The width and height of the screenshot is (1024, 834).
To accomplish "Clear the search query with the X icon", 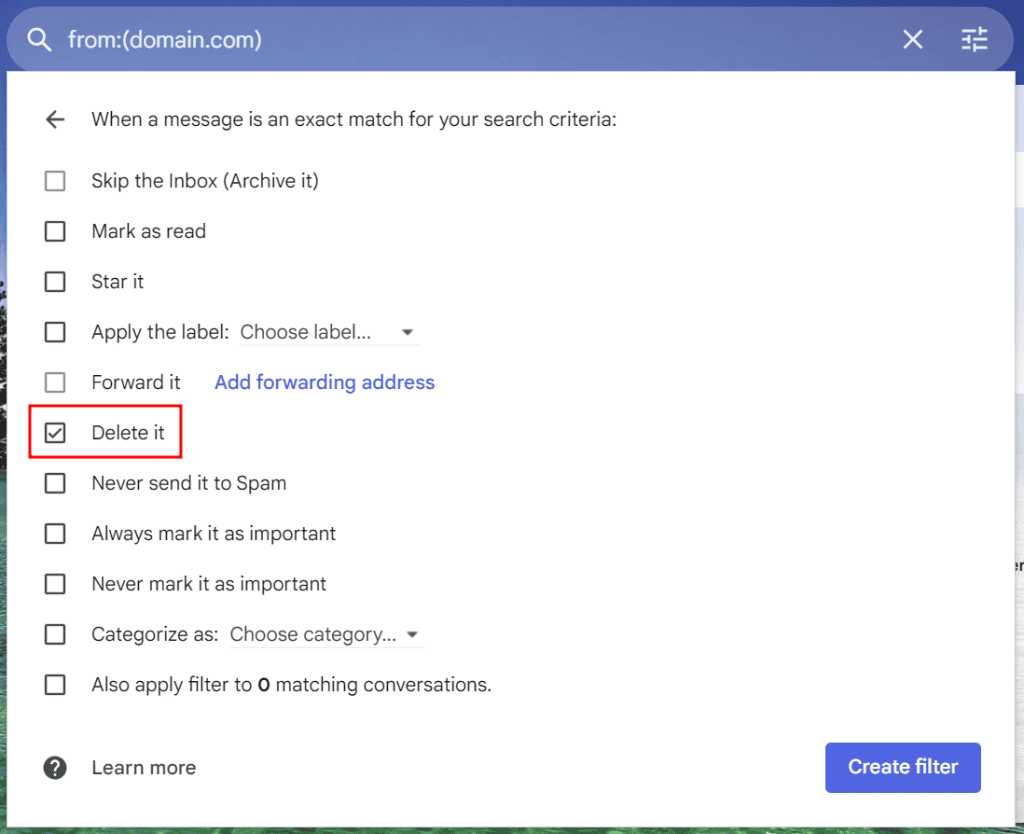I will (912, 39).
